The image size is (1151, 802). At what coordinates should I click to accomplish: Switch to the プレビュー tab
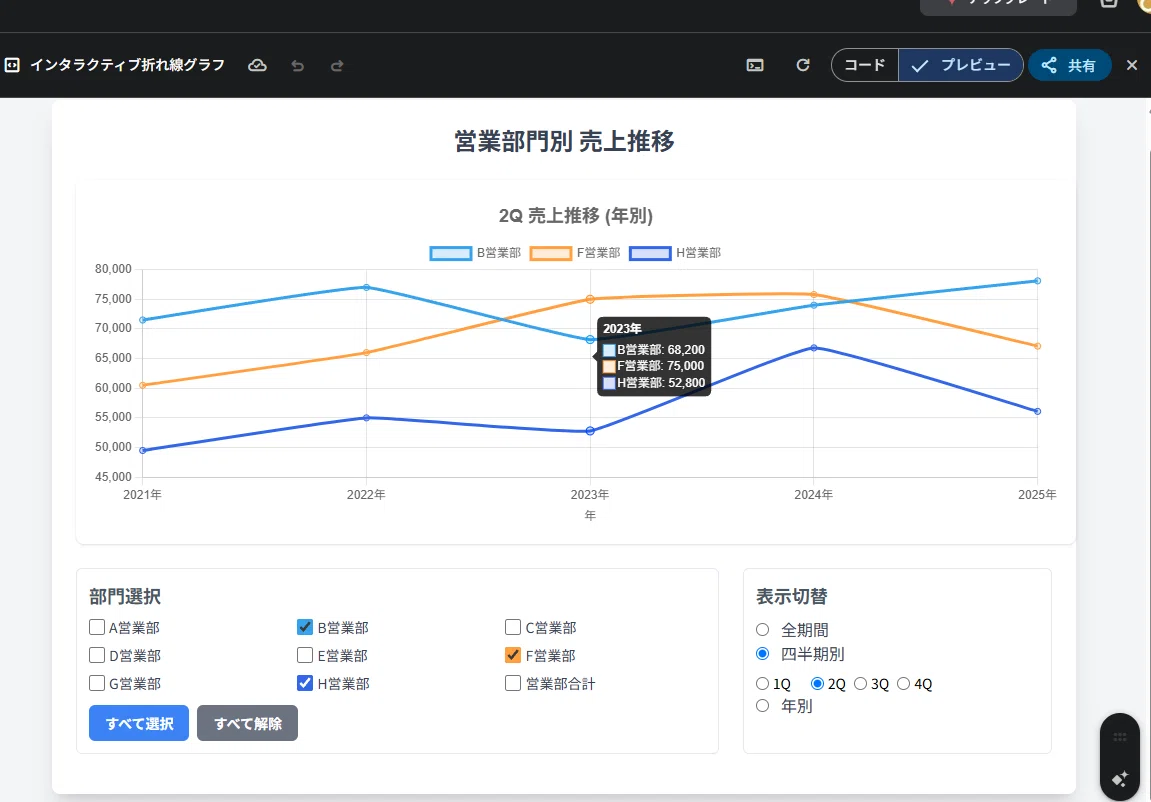961,65
